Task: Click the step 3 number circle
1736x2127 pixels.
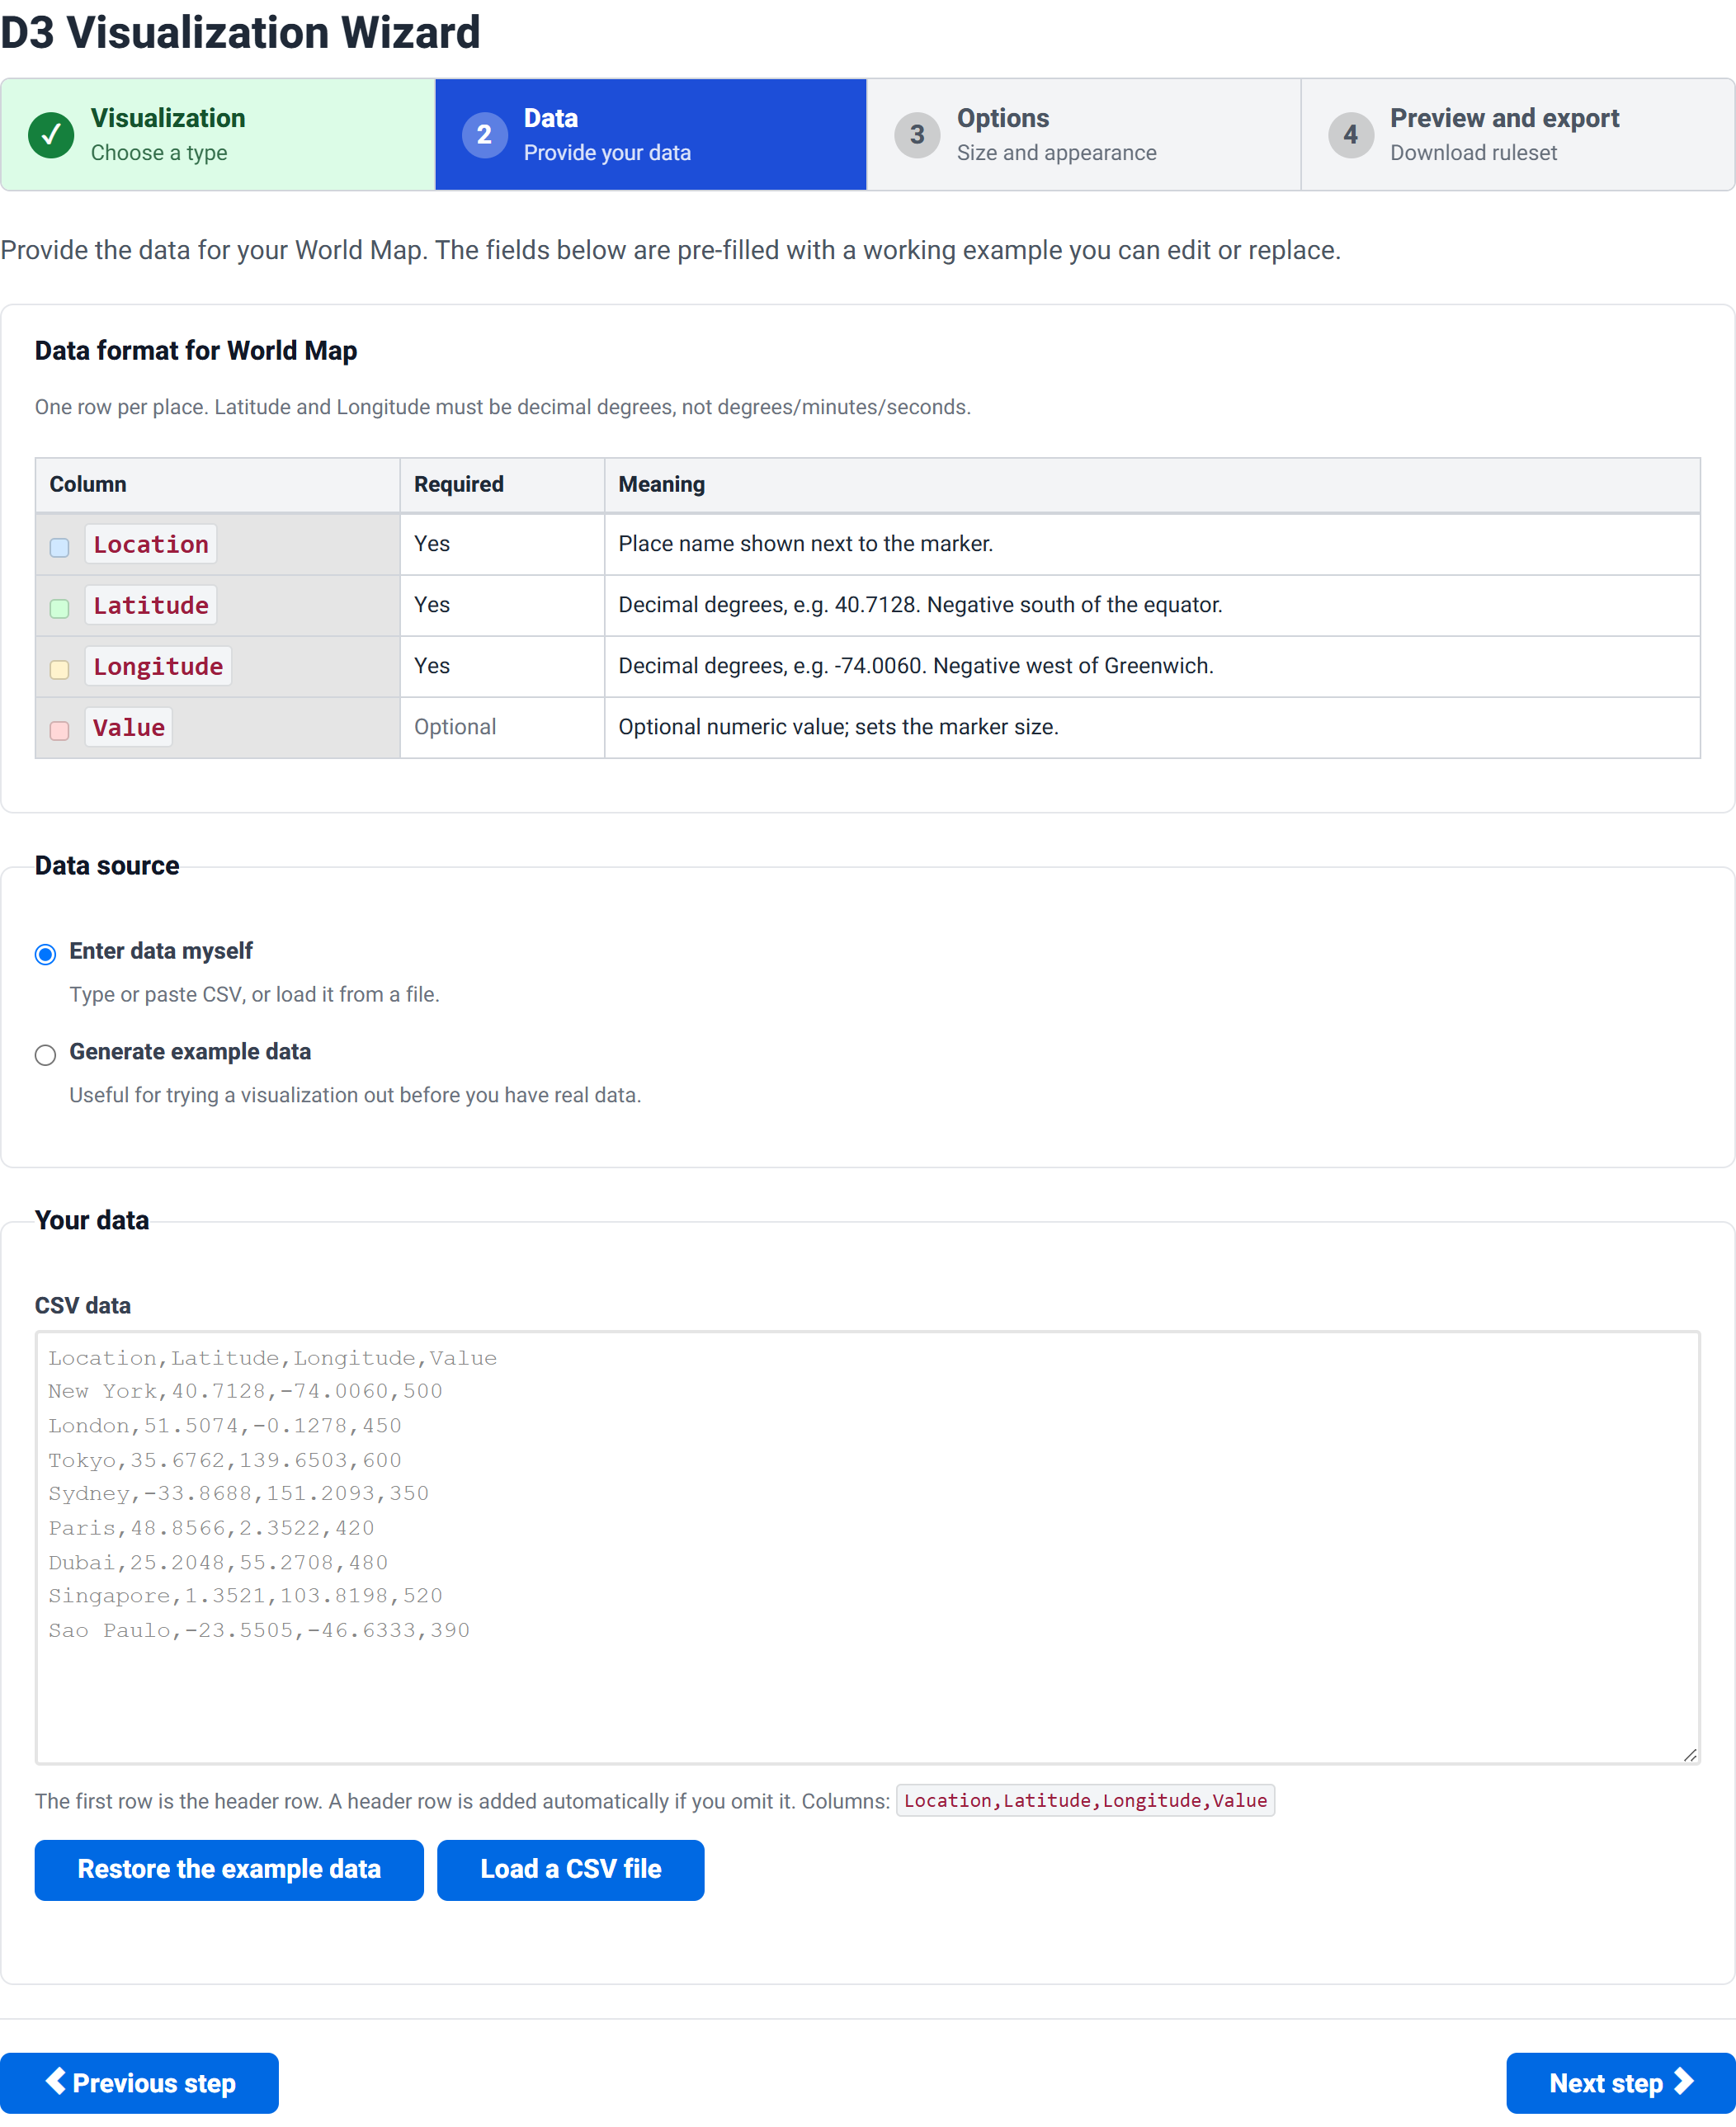Action: click(x=917, y=135)
